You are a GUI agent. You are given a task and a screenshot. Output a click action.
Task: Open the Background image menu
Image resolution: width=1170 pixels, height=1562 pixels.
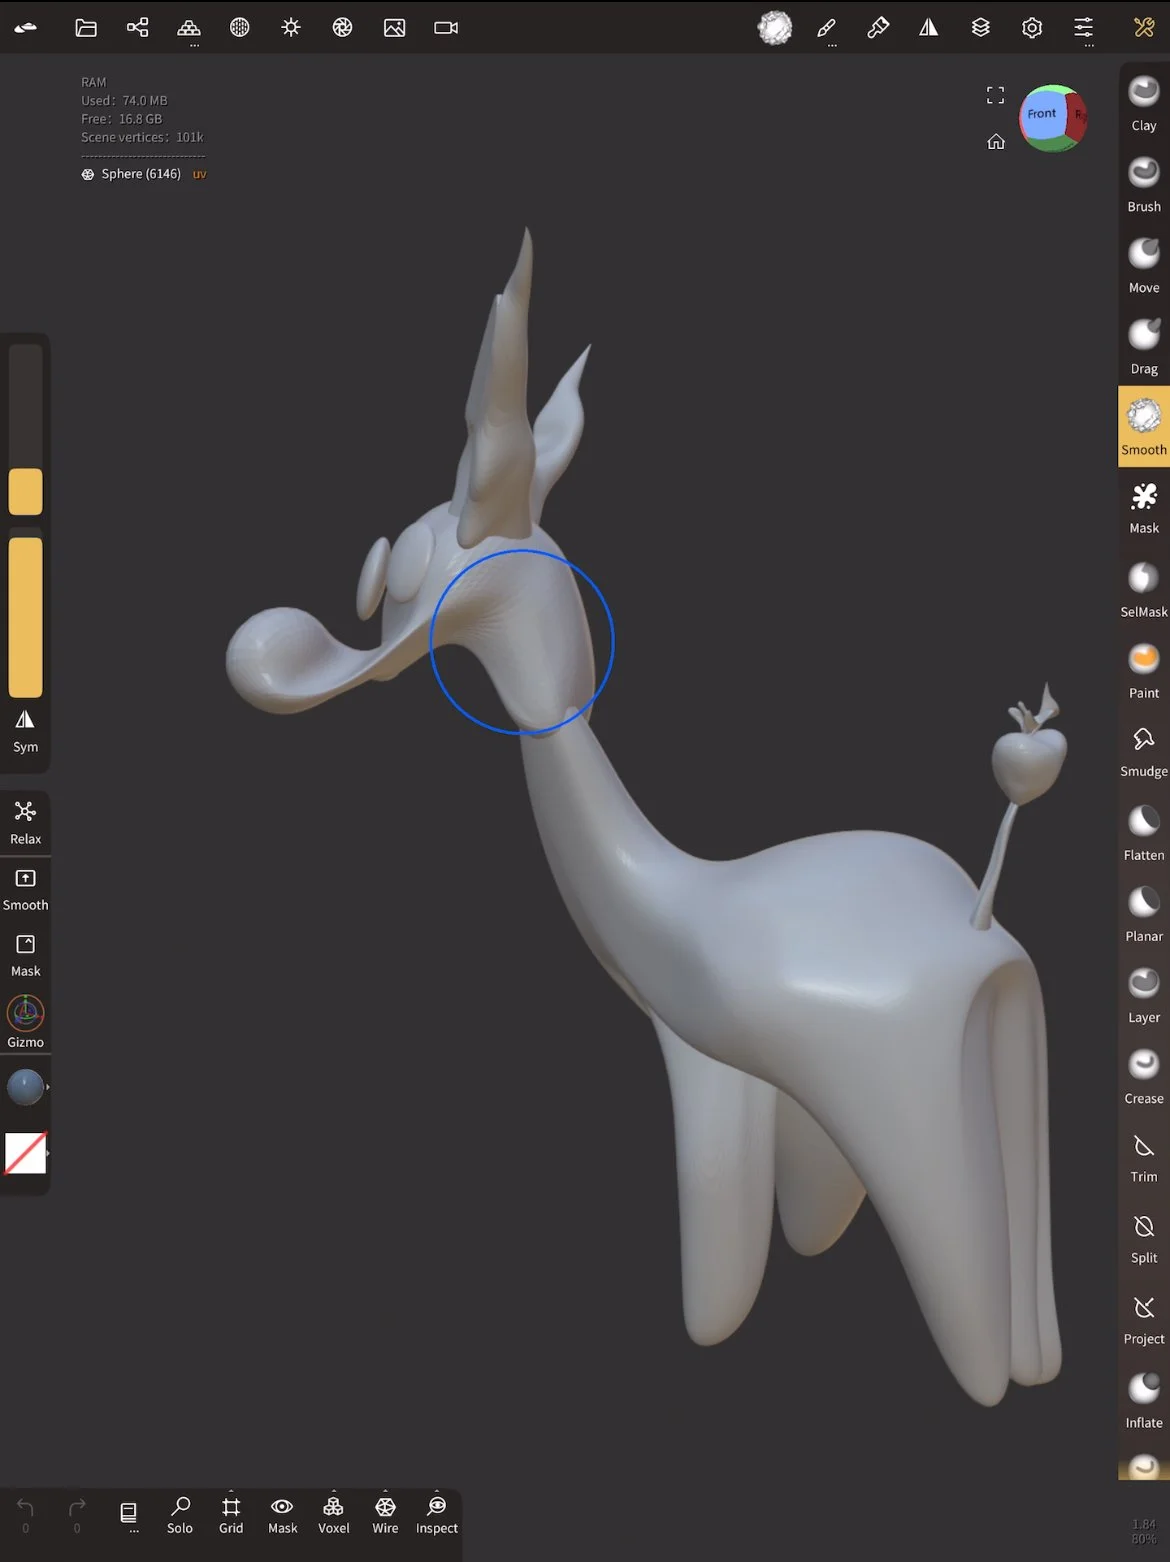coord(395,28)
